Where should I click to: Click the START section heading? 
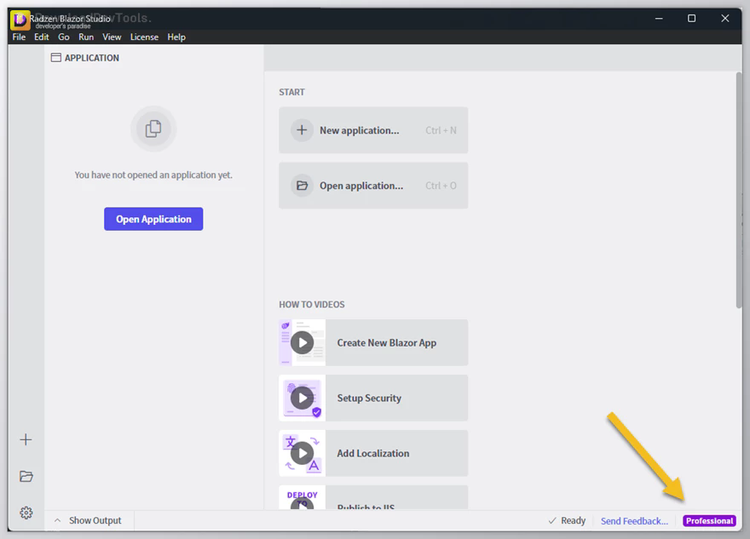(292, 92)
